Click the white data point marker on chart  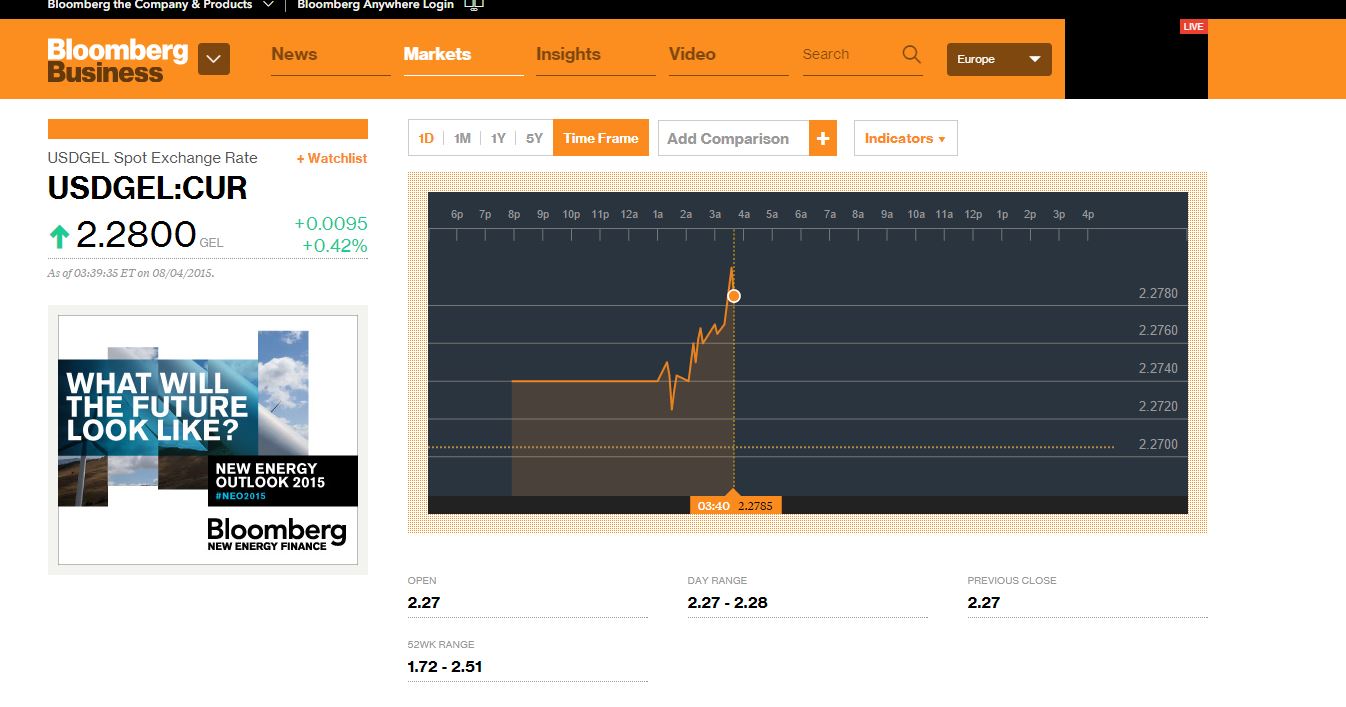point(734,296)
